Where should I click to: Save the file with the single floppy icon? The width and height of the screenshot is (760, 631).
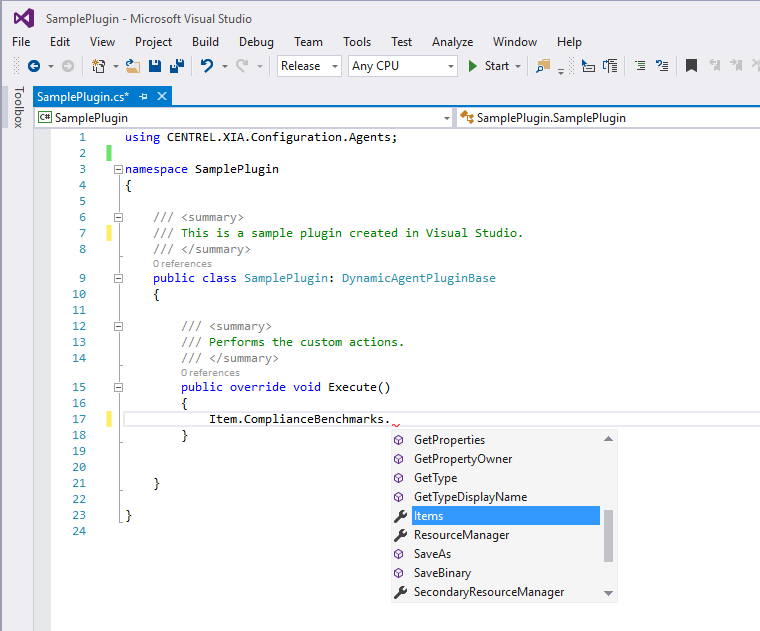(x=155, y=66)
